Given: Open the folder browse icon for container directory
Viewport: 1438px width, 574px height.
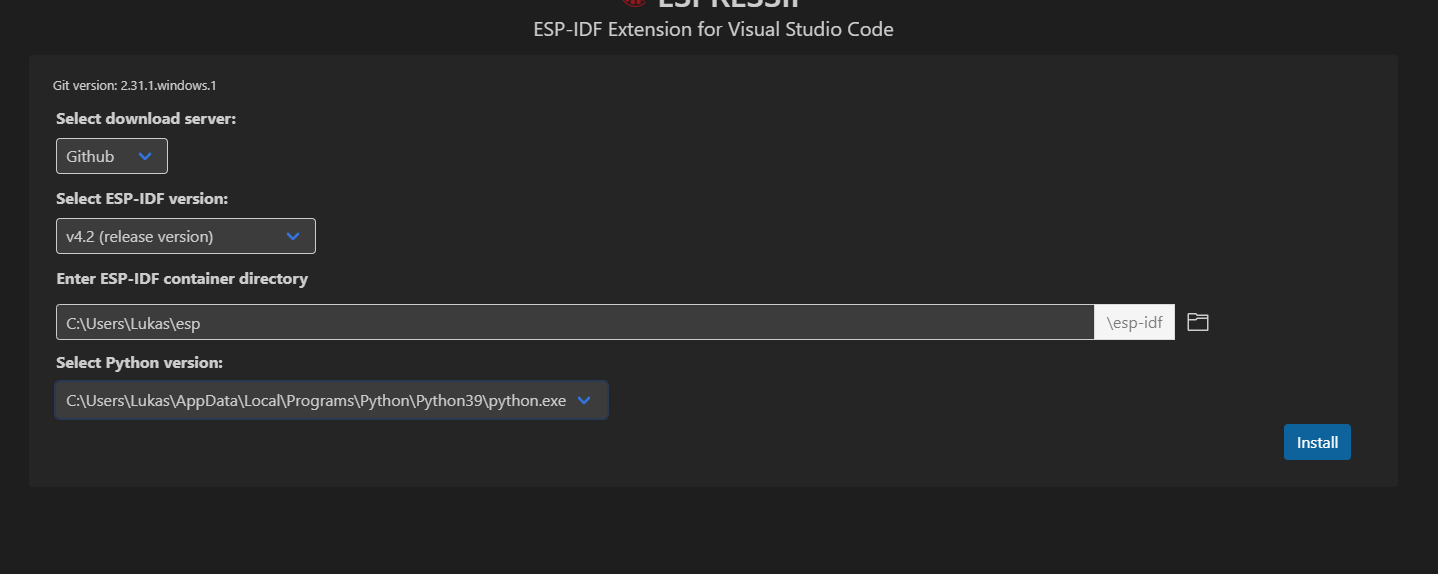Looking at the screenshot, I should pyautogui.click(x=1197, y=322).
